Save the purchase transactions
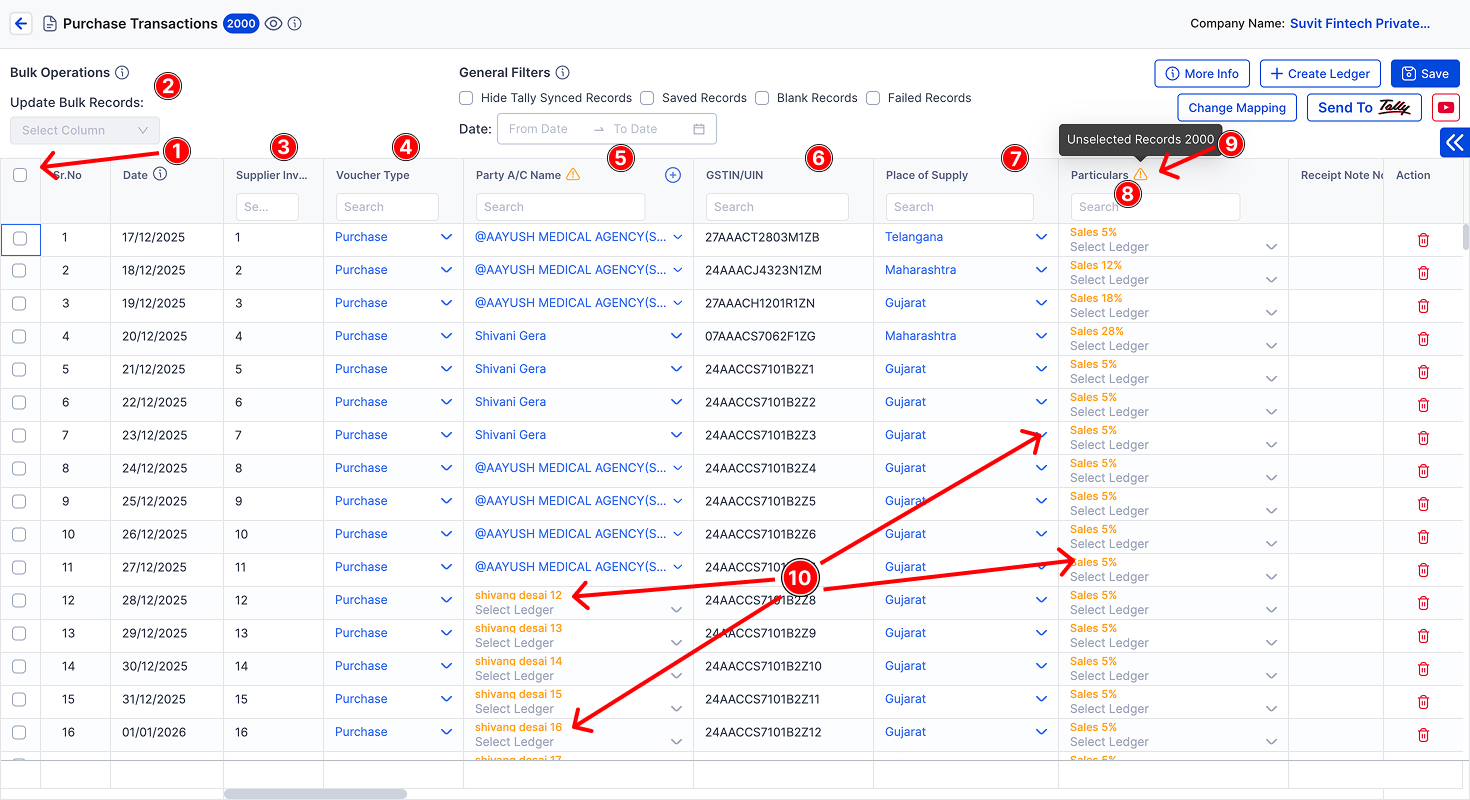This screenshot has height=800, width=1470. coord(1425,73)
